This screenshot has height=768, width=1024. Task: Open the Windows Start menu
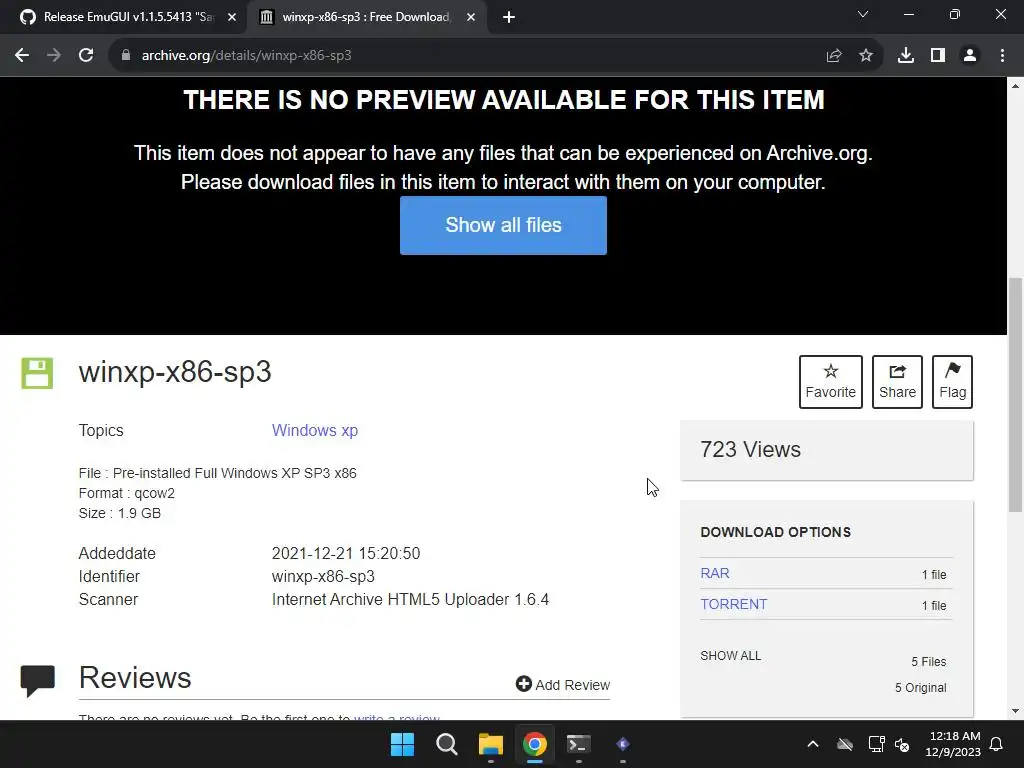402,744
